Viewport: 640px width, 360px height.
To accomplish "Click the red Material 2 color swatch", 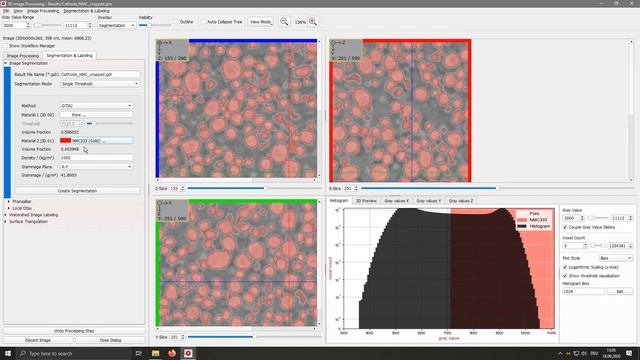I will pyautogui.click(x=65, y=140).
